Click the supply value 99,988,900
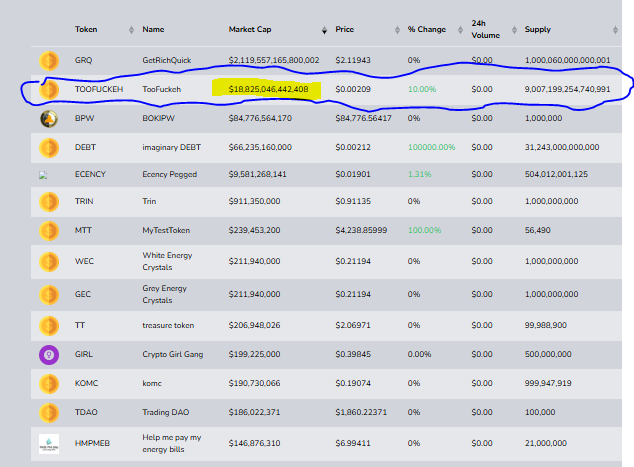The height and width of the screenshot is (467, 634). [x=546, y=325]
